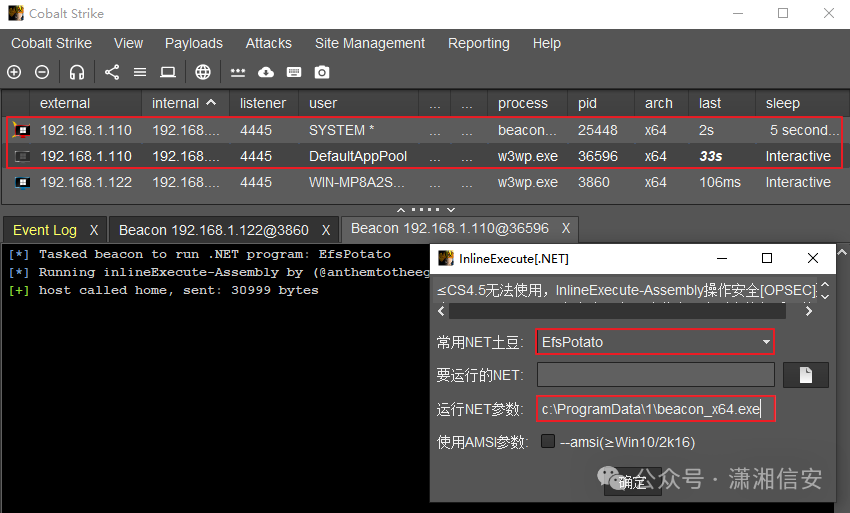Screen dimensions: 850x513
Task: View credentials via password dots icon
Action: 238,72
